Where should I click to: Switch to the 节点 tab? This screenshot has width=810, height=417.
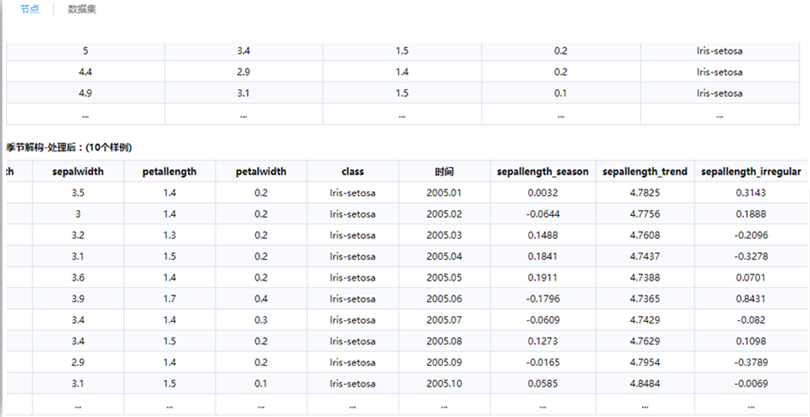tap(30, 8)
